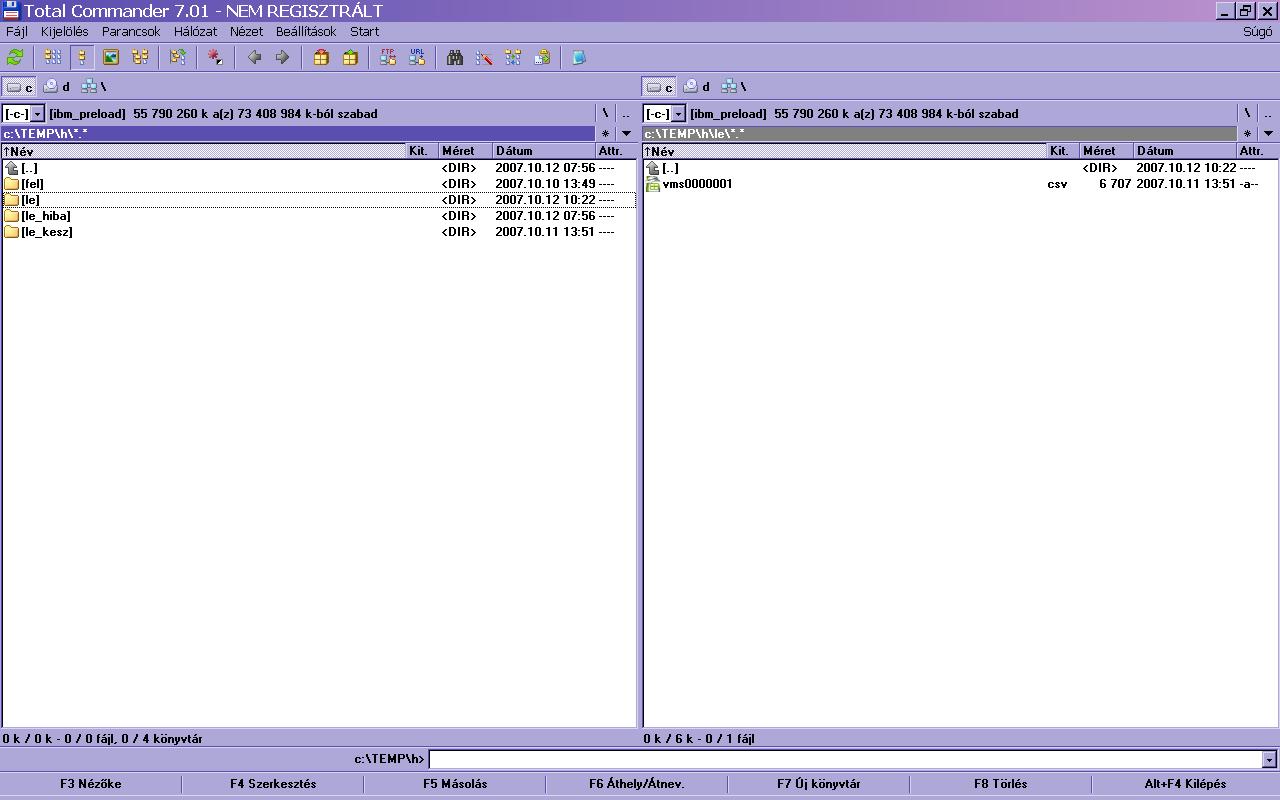The width and height of the screenshot is (1280, 800).
Task: Click the blue notepad toolbar icon
Action: pyautogui.click(x=579, y=57)
